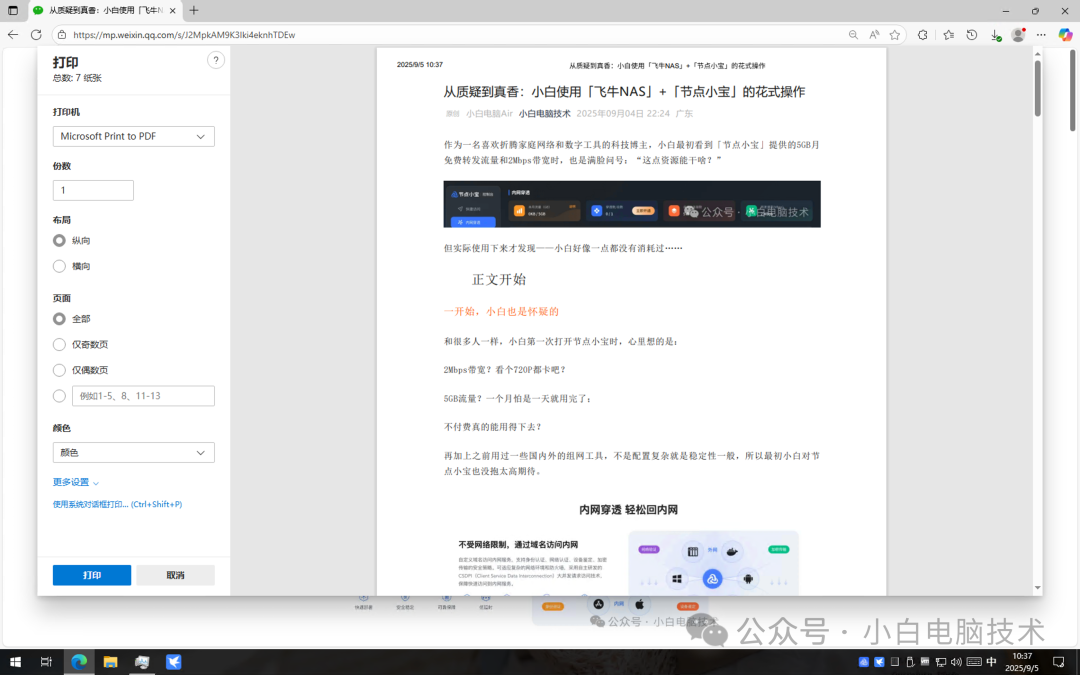
Task: Click the 正文开始 heading in preview
Action: [x=499, y=280]
